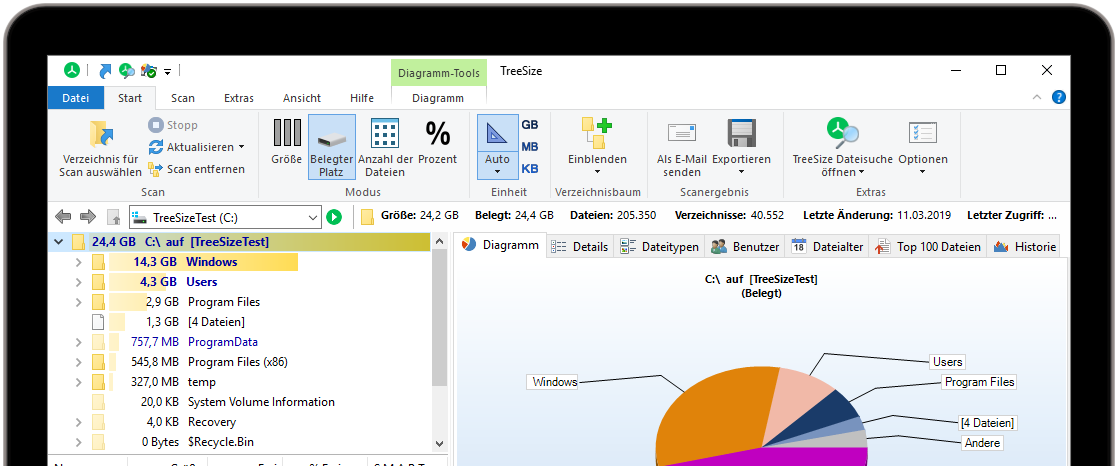1118x466 pixels.
Task: Open the Diagramm ribbon tab
Action: click(x=438, y=98)
